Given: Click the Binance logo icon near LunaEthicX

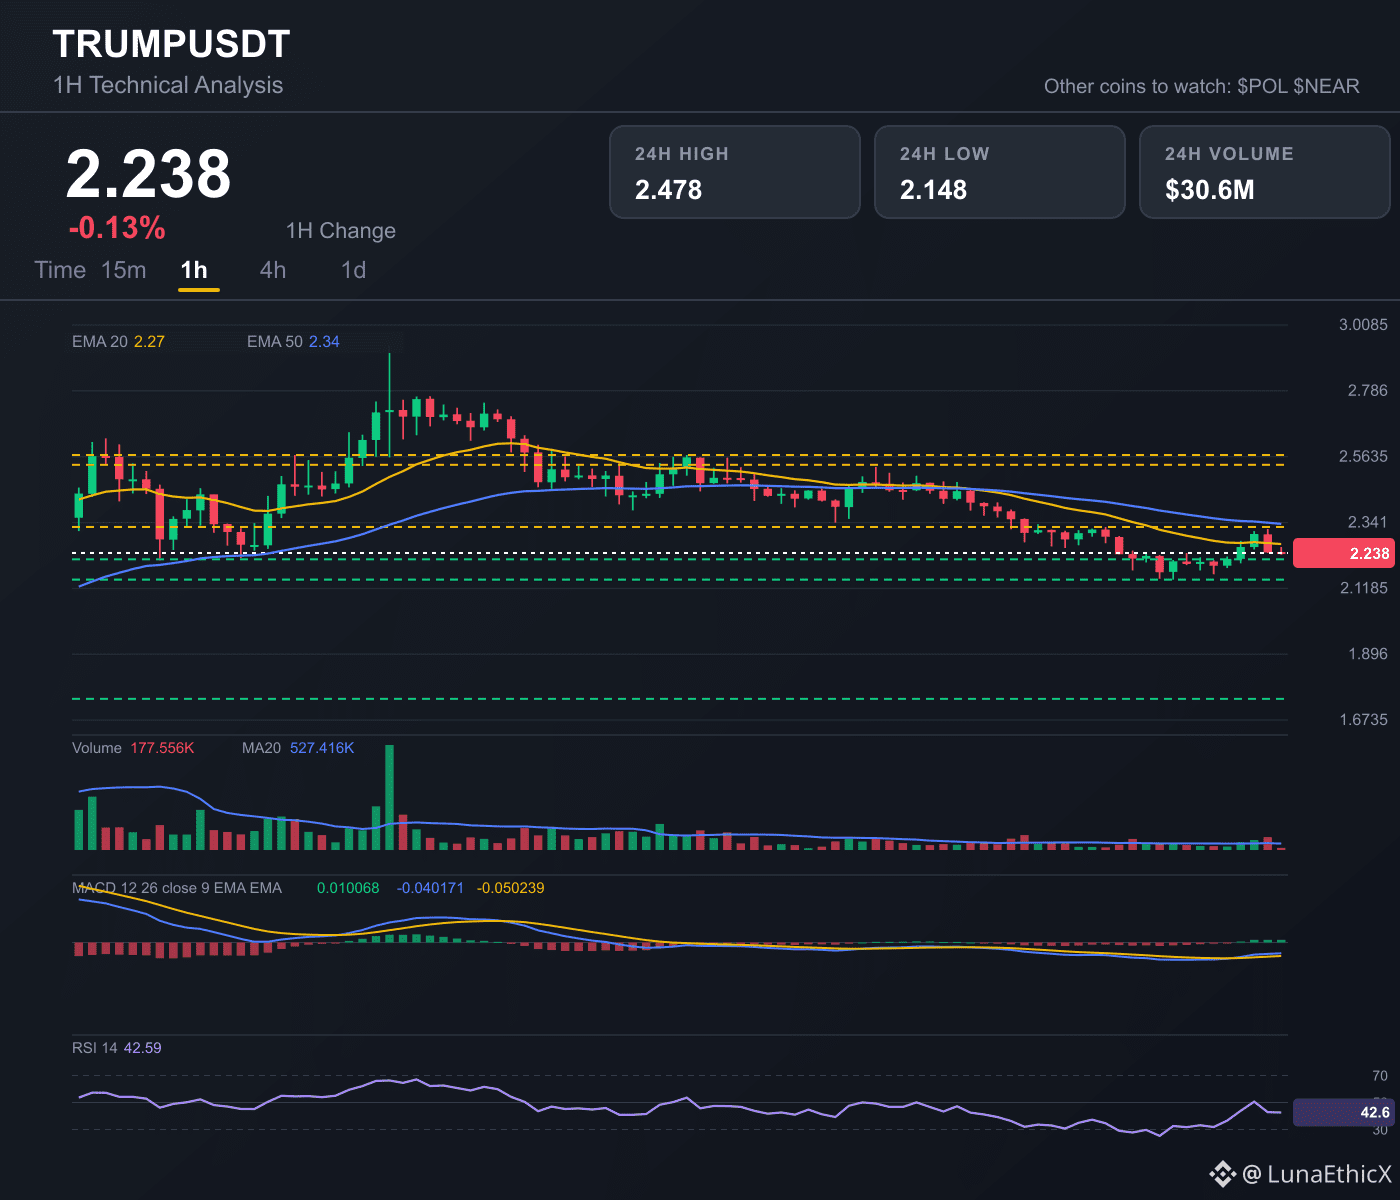Looking at the screenshot, I should coord(1222,1174).
